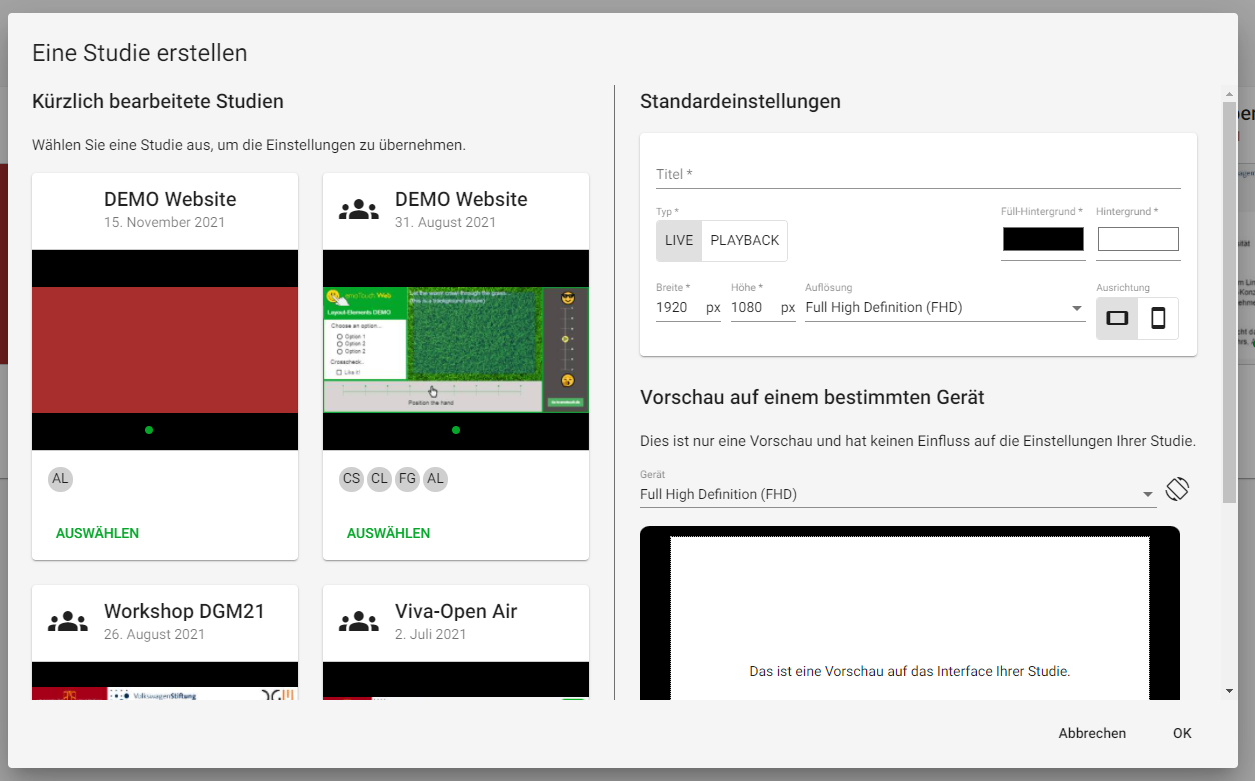This screenshot has height=781, width=1255.
Task: Click the FG collaborator avatar
Action: pyautogui.click(x=407, y=479)
